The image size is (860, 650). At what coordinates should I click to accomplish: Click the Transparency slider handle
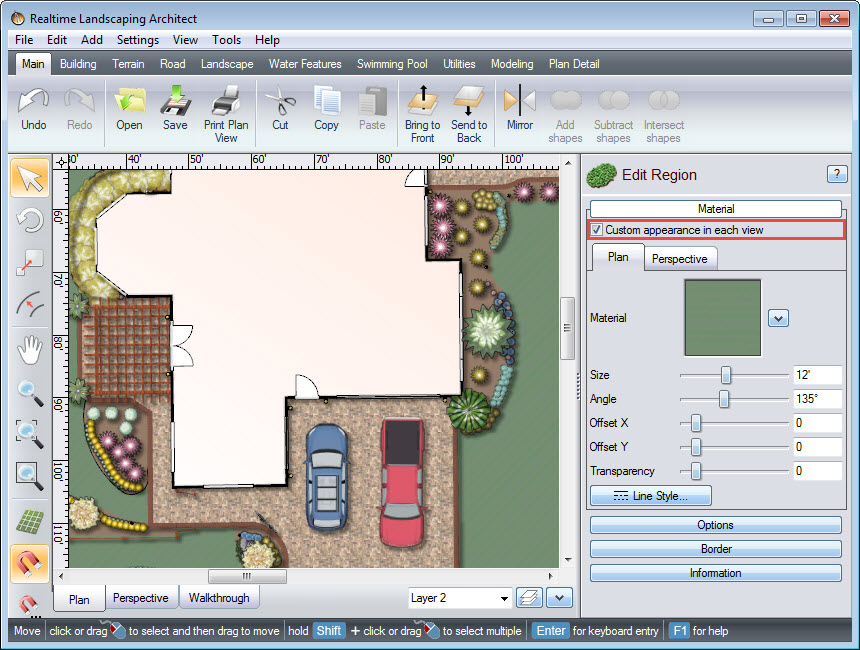tap(695, 471)
